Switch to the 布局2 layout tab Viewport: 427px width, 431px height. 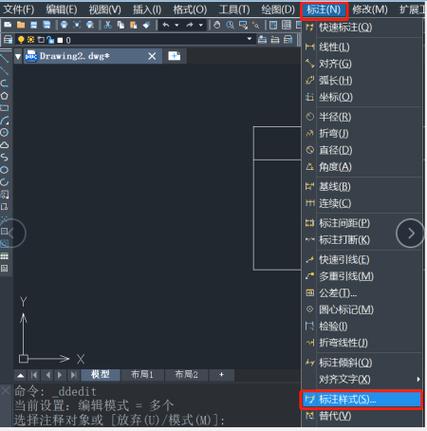pyautogui.click(x=187, y=375)
